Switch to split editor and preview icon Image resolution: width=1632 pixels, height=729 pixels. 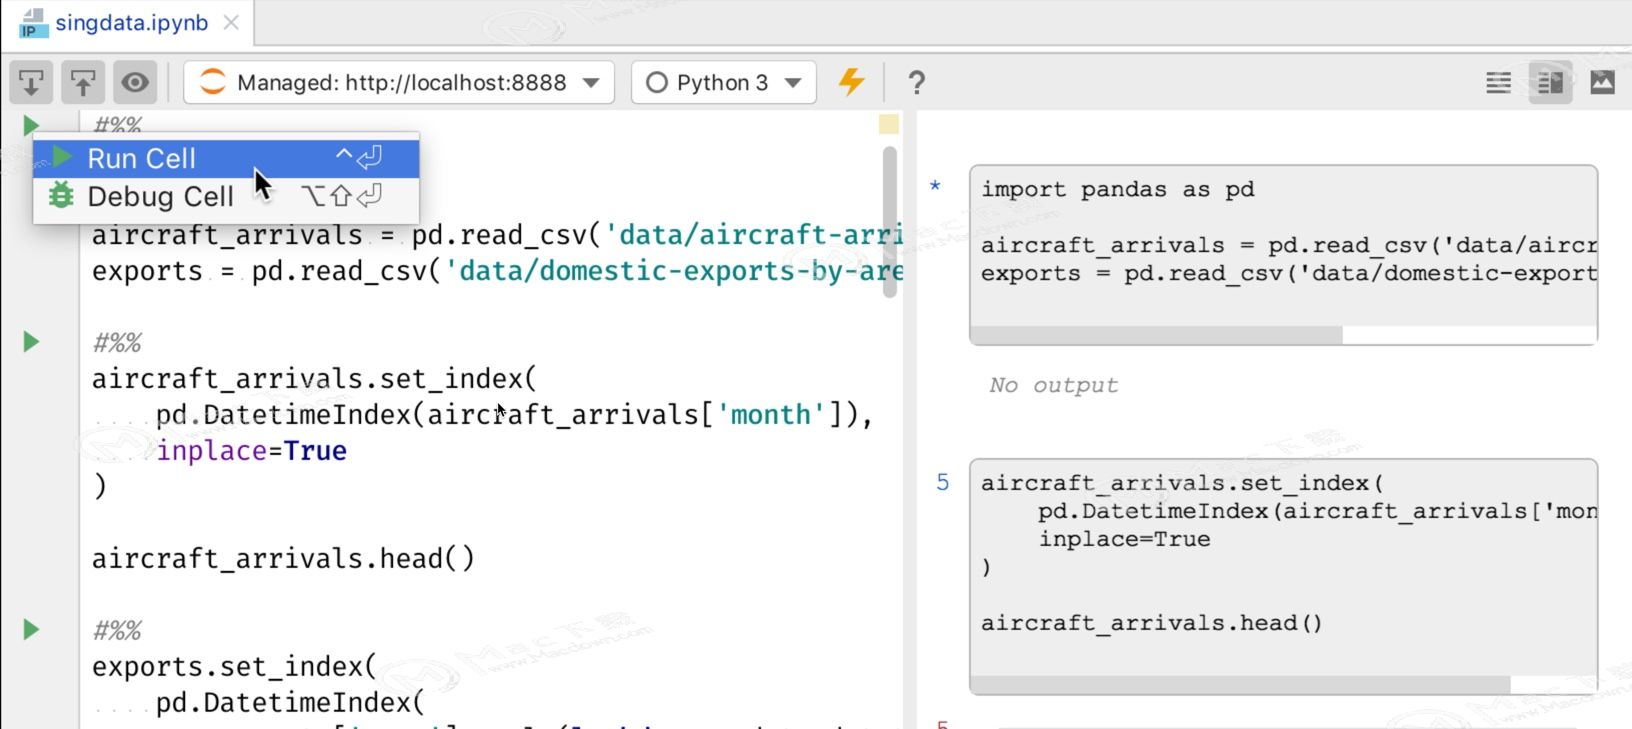[1550, 82]
